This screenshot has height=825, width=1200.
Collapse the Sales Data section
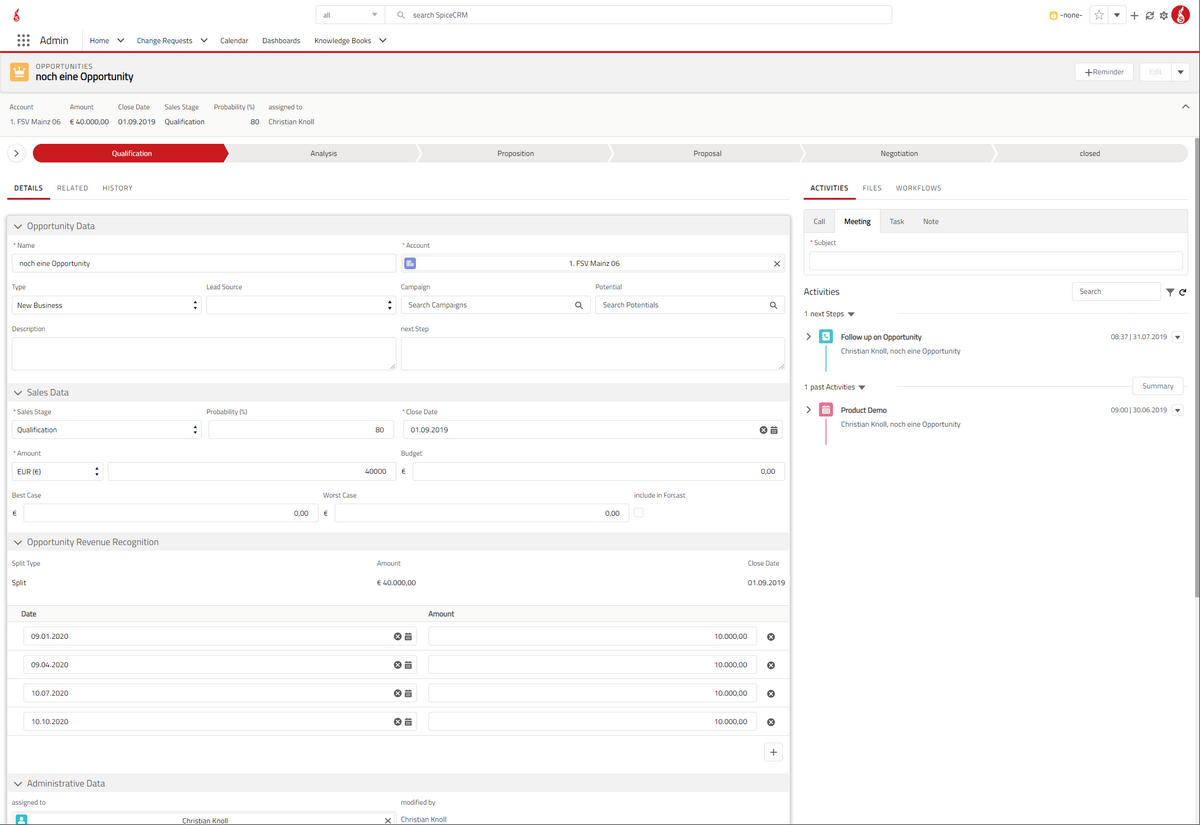coord(18,393)
